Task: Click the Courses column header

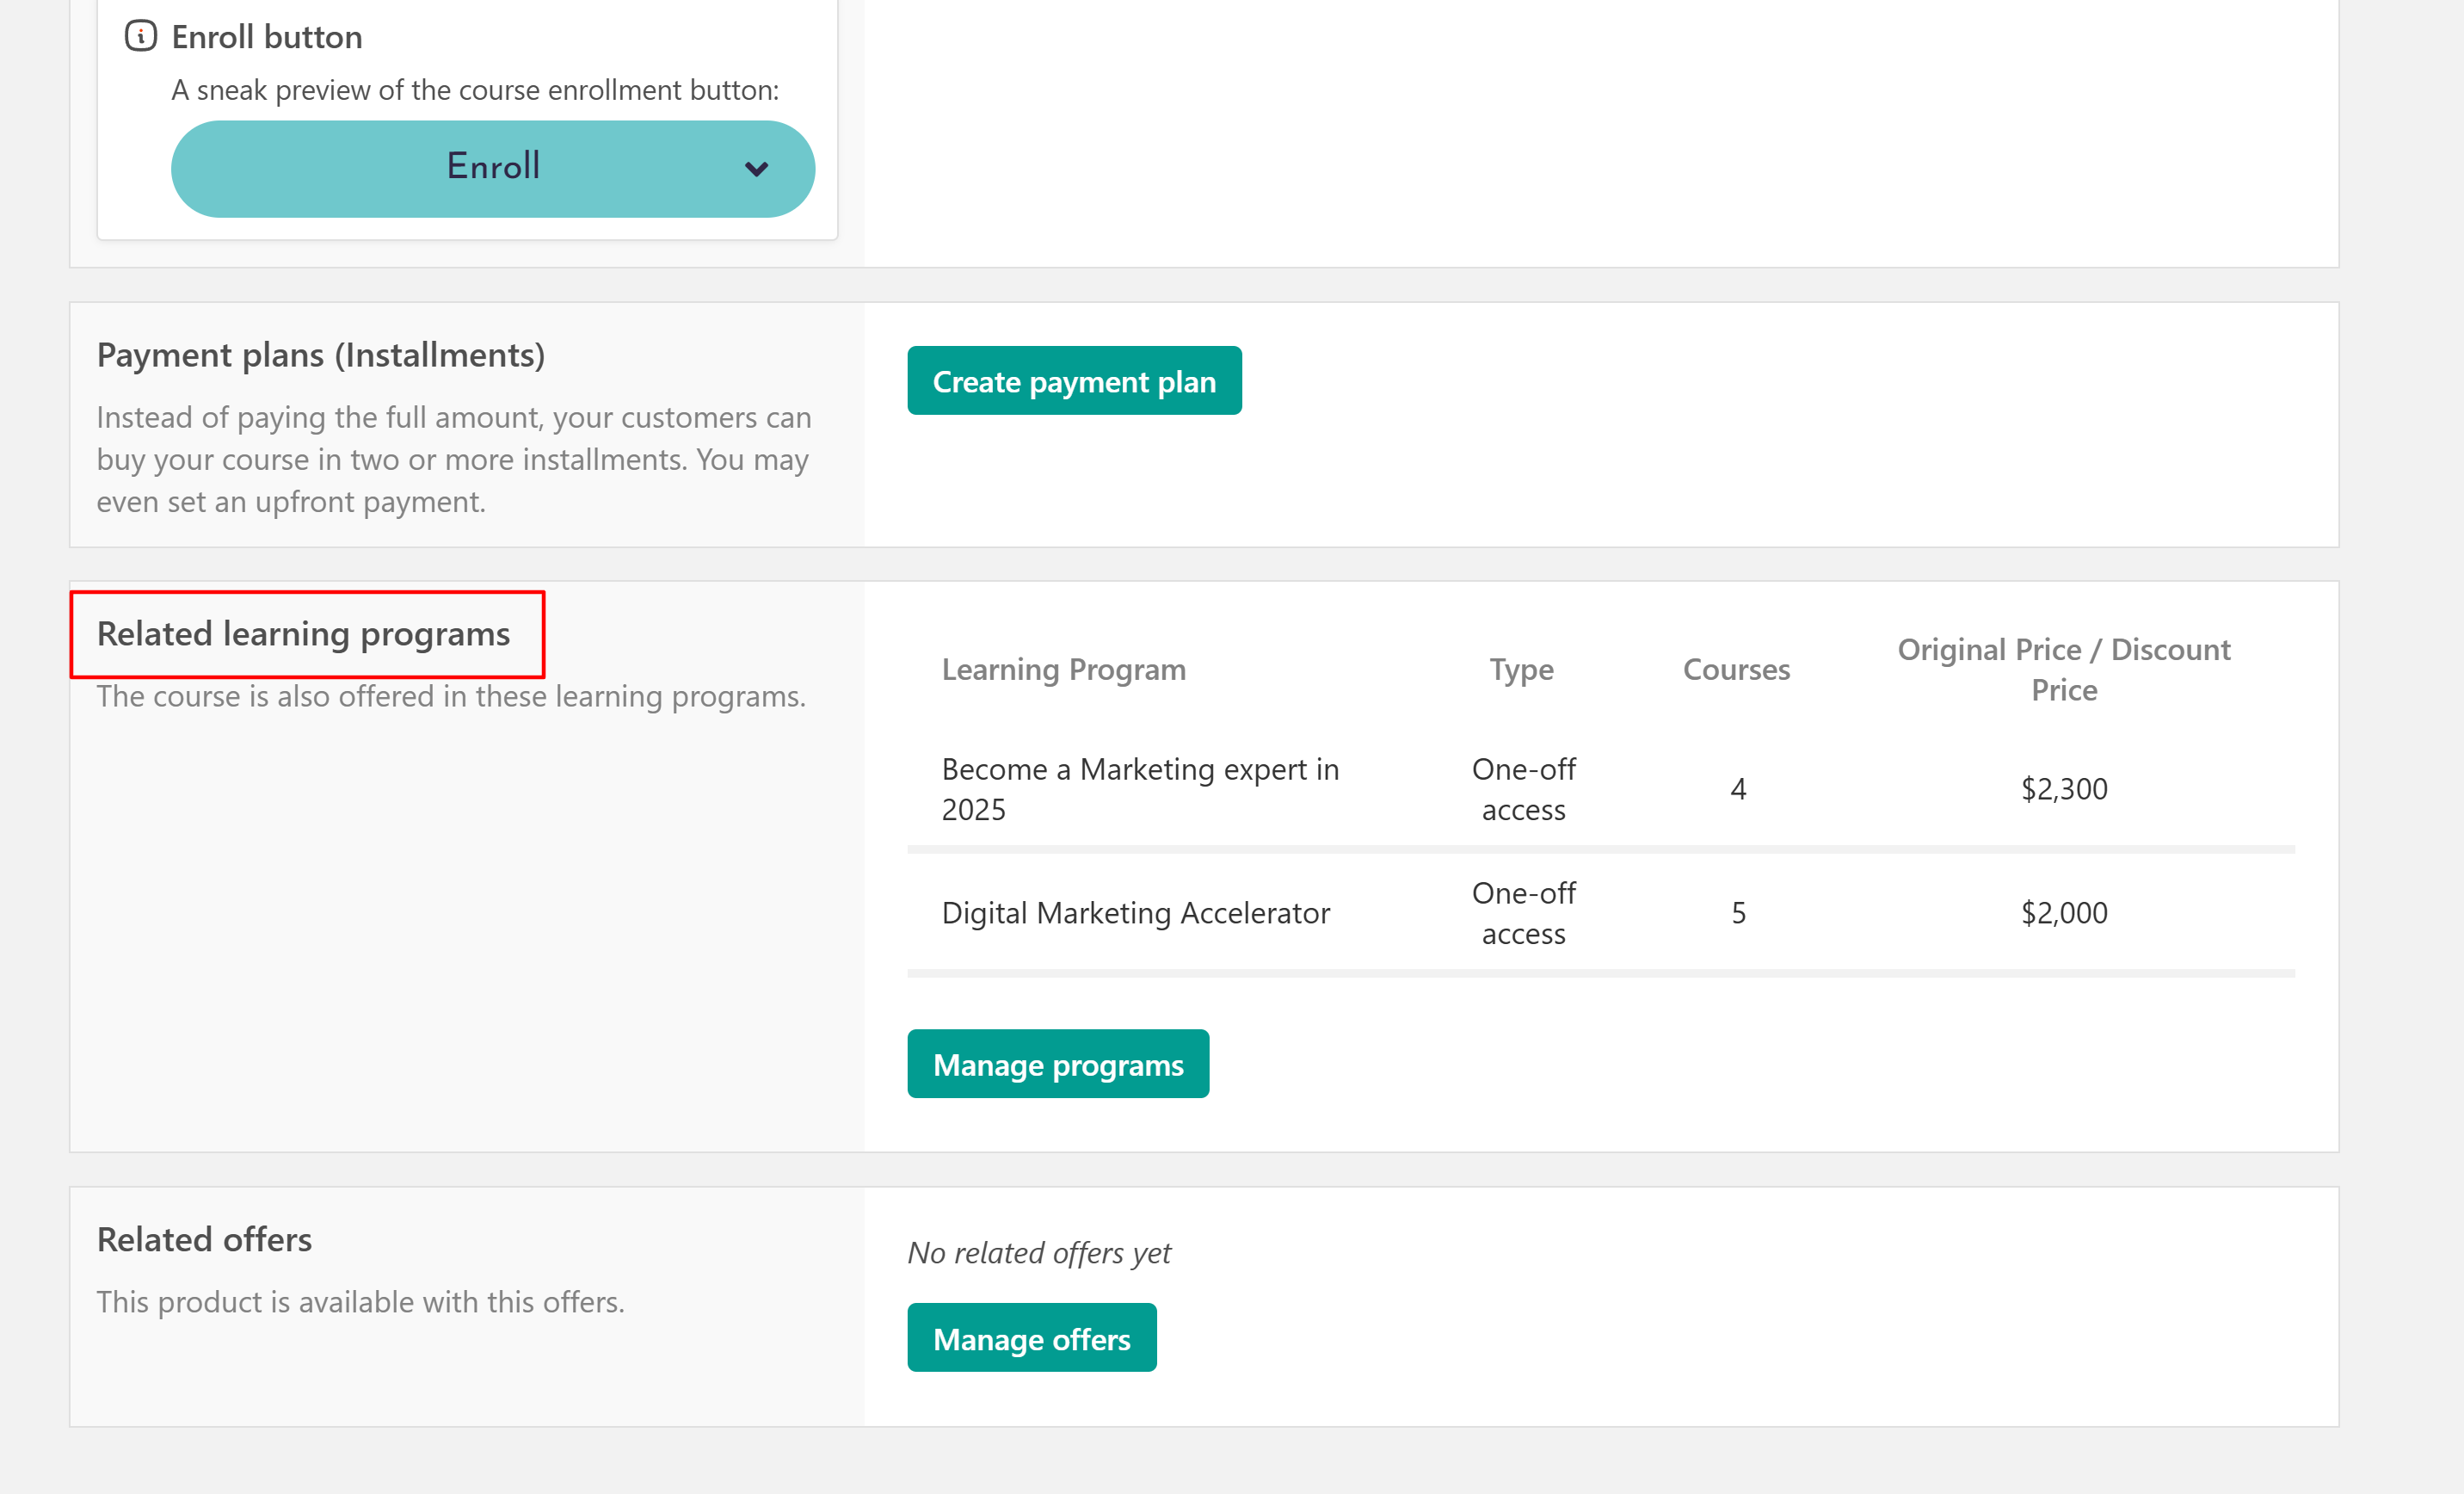Action: point(1736,670)
